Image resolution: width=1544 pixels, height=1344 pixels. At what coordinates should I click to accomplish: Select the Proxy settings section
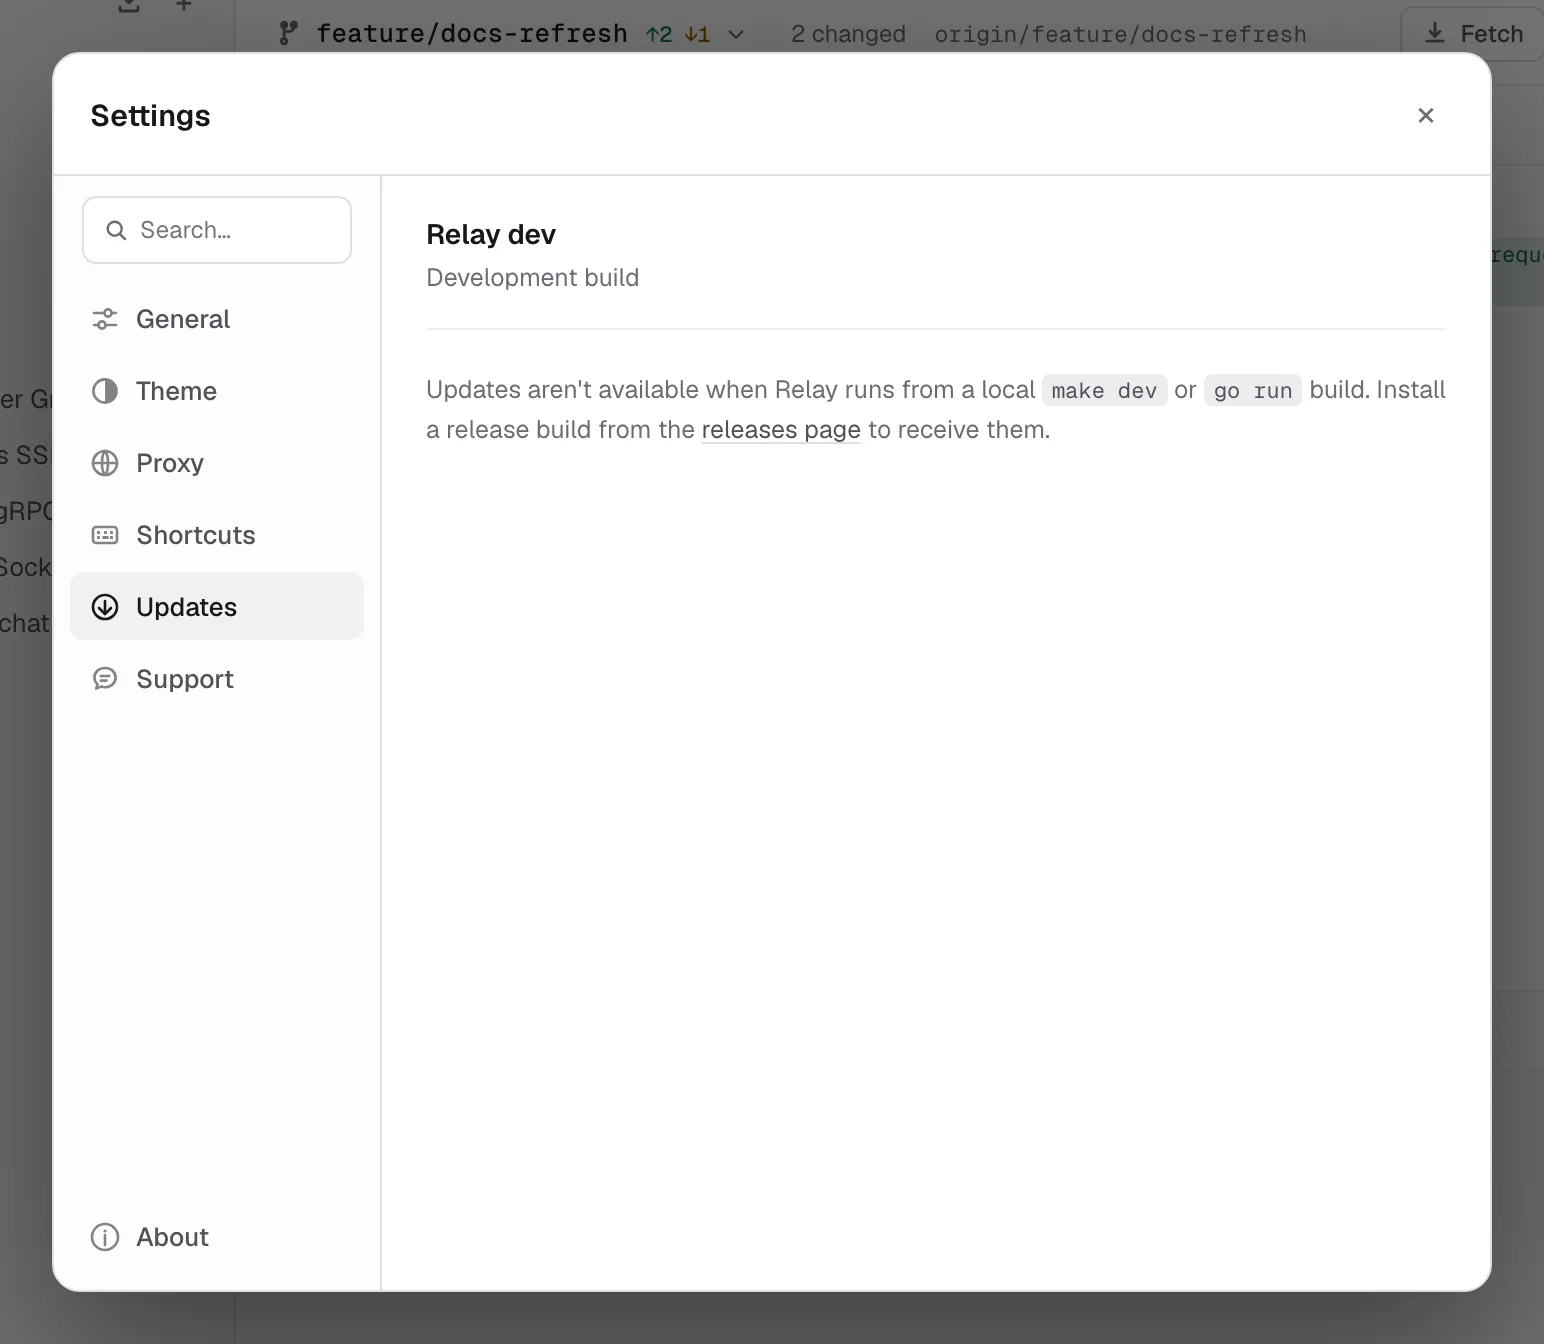click(x=217, y=463)
